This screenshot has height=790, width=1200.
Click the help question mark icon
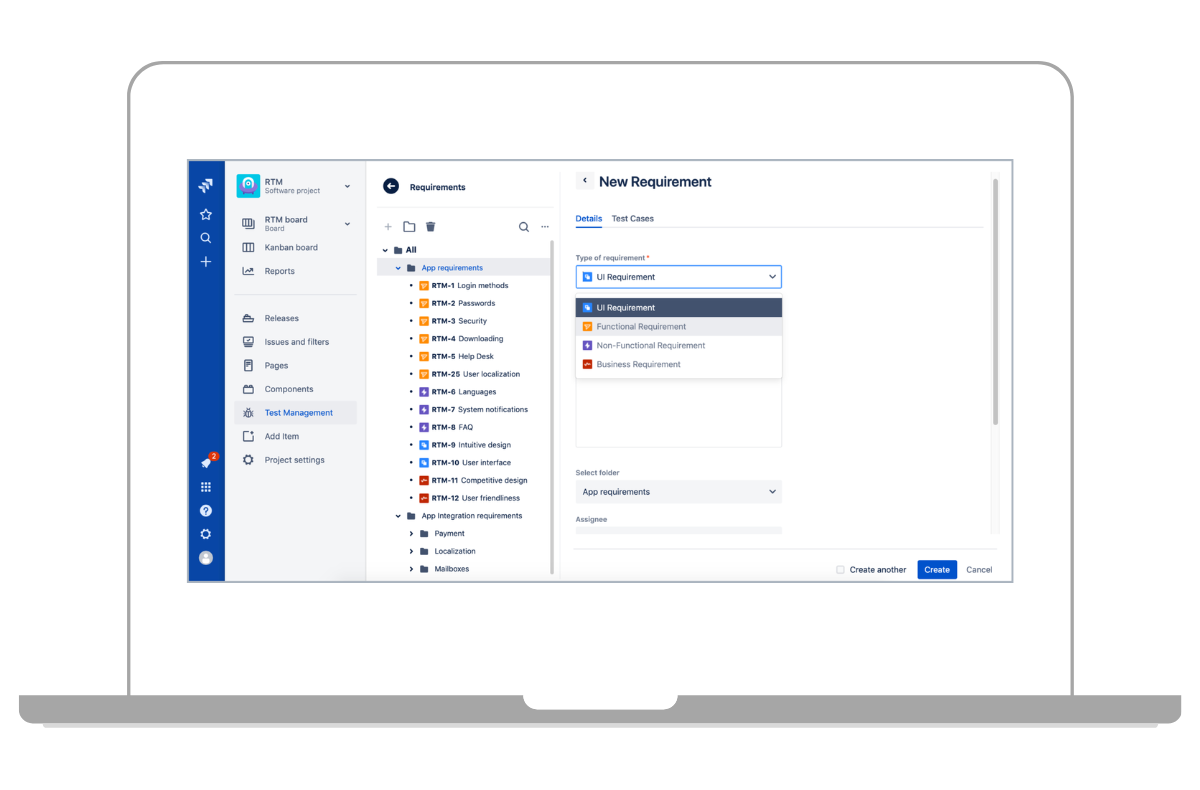pyautogui.click(x=206, y=511)
